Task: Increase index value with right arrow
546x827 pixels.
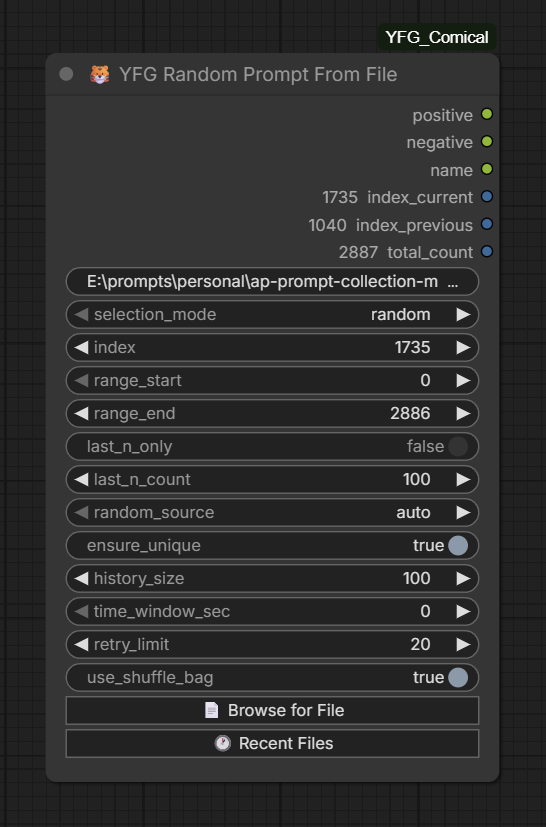Action: point(464,348)
